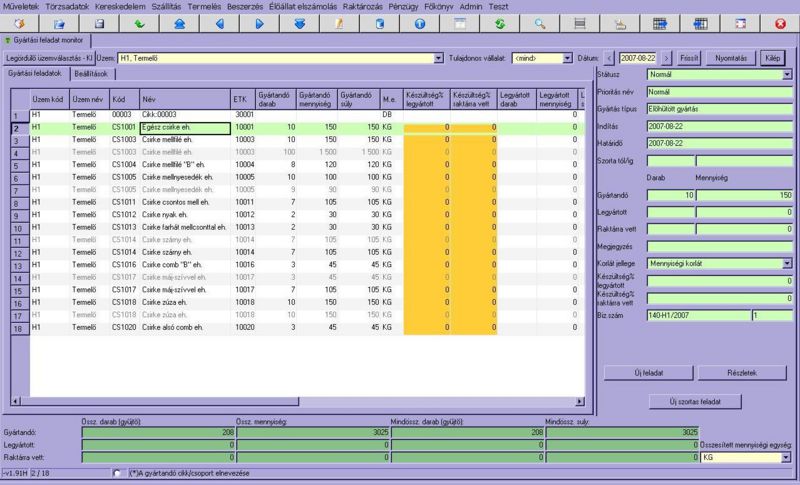Open the Korlát jellege dropdown
800x485 pixels.
click(x=786, y=263)
